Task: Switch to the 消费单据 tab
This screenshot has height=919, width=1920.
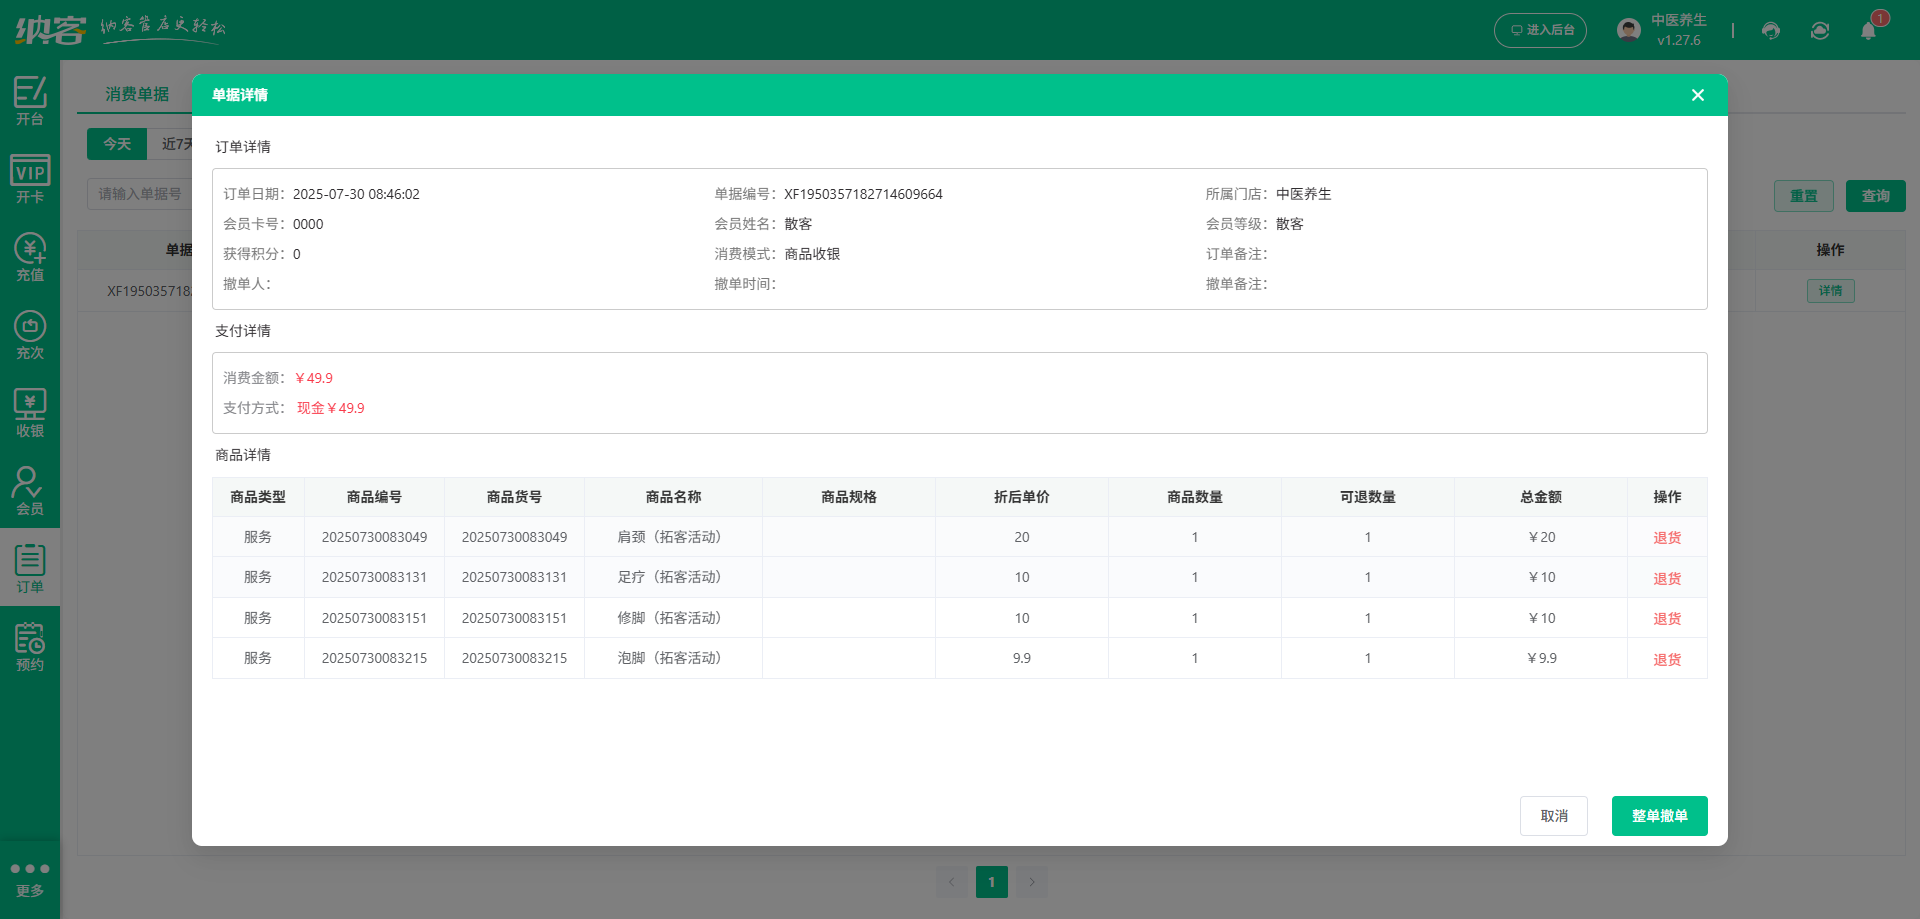Action: 137,94
